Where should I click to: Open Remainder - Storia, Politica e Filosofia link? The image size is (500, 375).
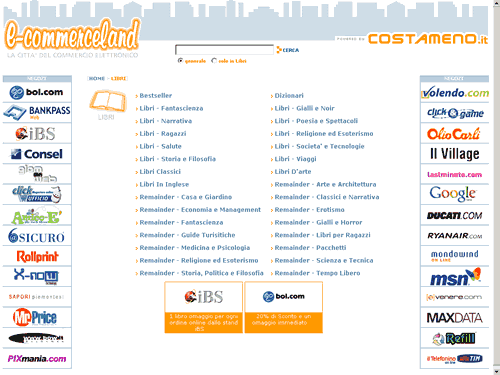coord(201,273)
